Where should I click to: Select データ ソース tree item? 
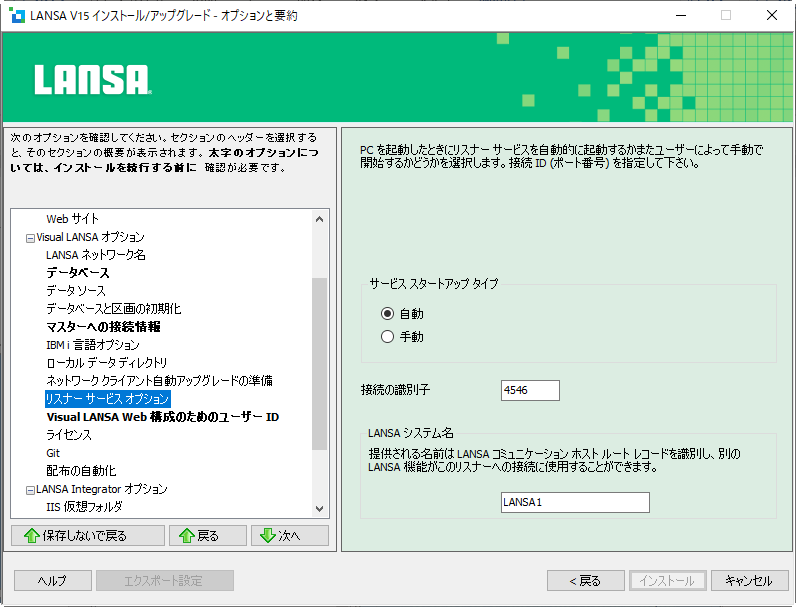(76, 291)
